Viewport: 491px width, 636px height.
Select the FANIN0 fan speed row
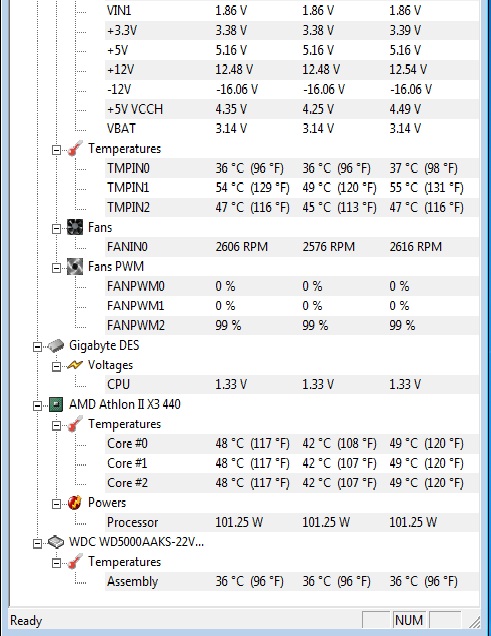[x=292, y=247]
